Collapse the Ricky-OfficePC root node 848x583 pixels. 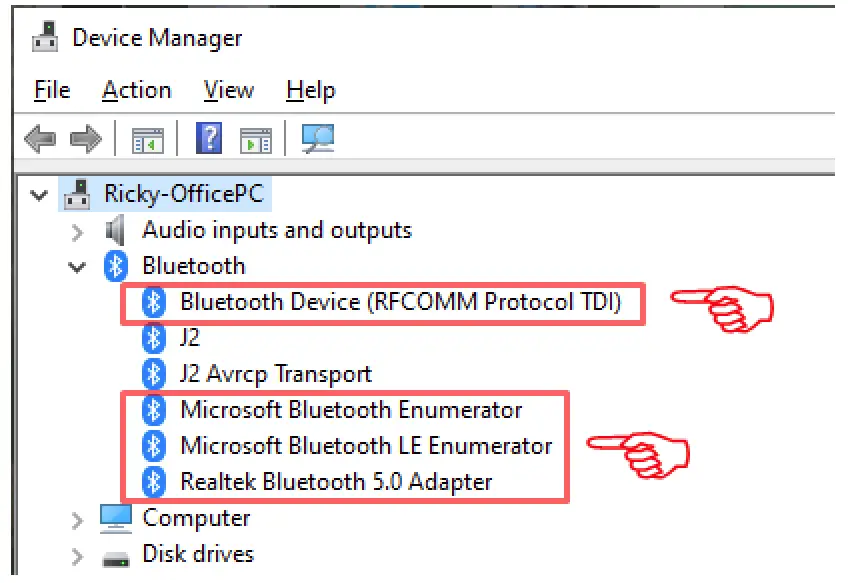(40, 194)
